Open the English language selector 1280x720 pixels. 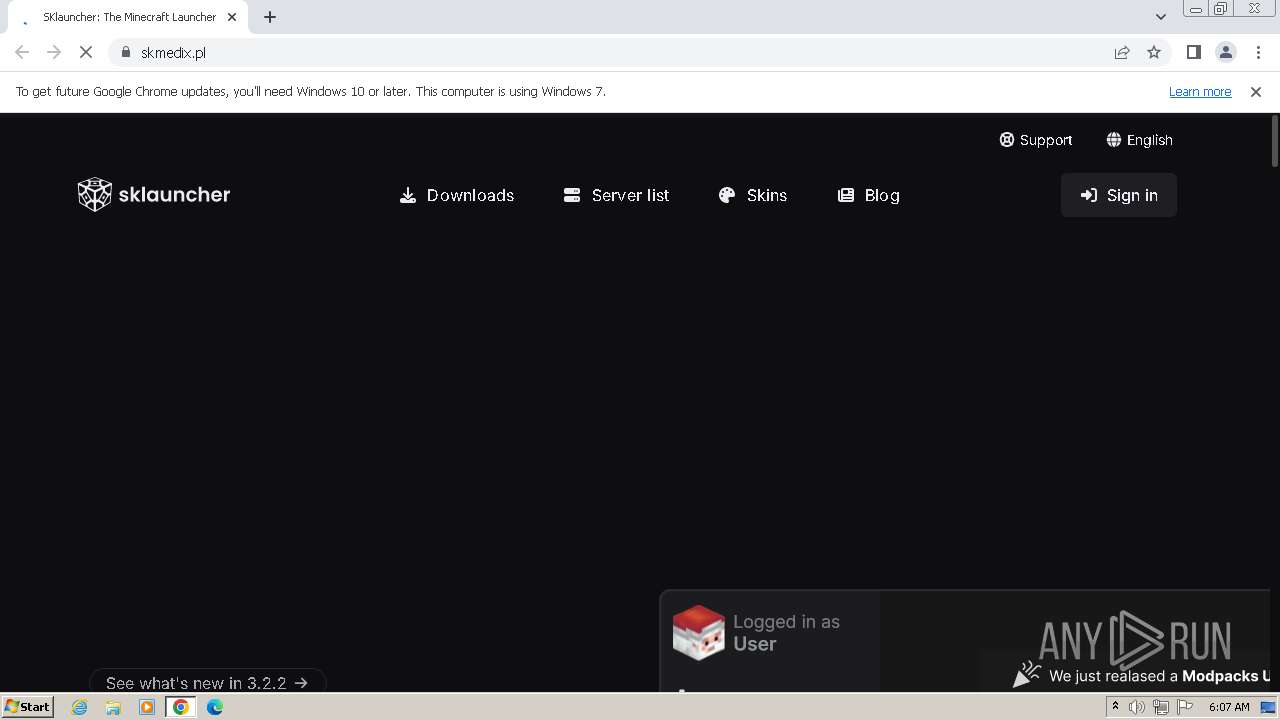coord(1139,140)
